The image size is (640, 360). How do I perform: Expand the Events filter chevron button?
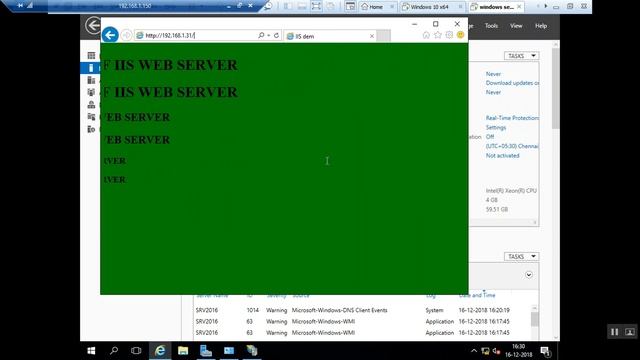tap(529, 275)
